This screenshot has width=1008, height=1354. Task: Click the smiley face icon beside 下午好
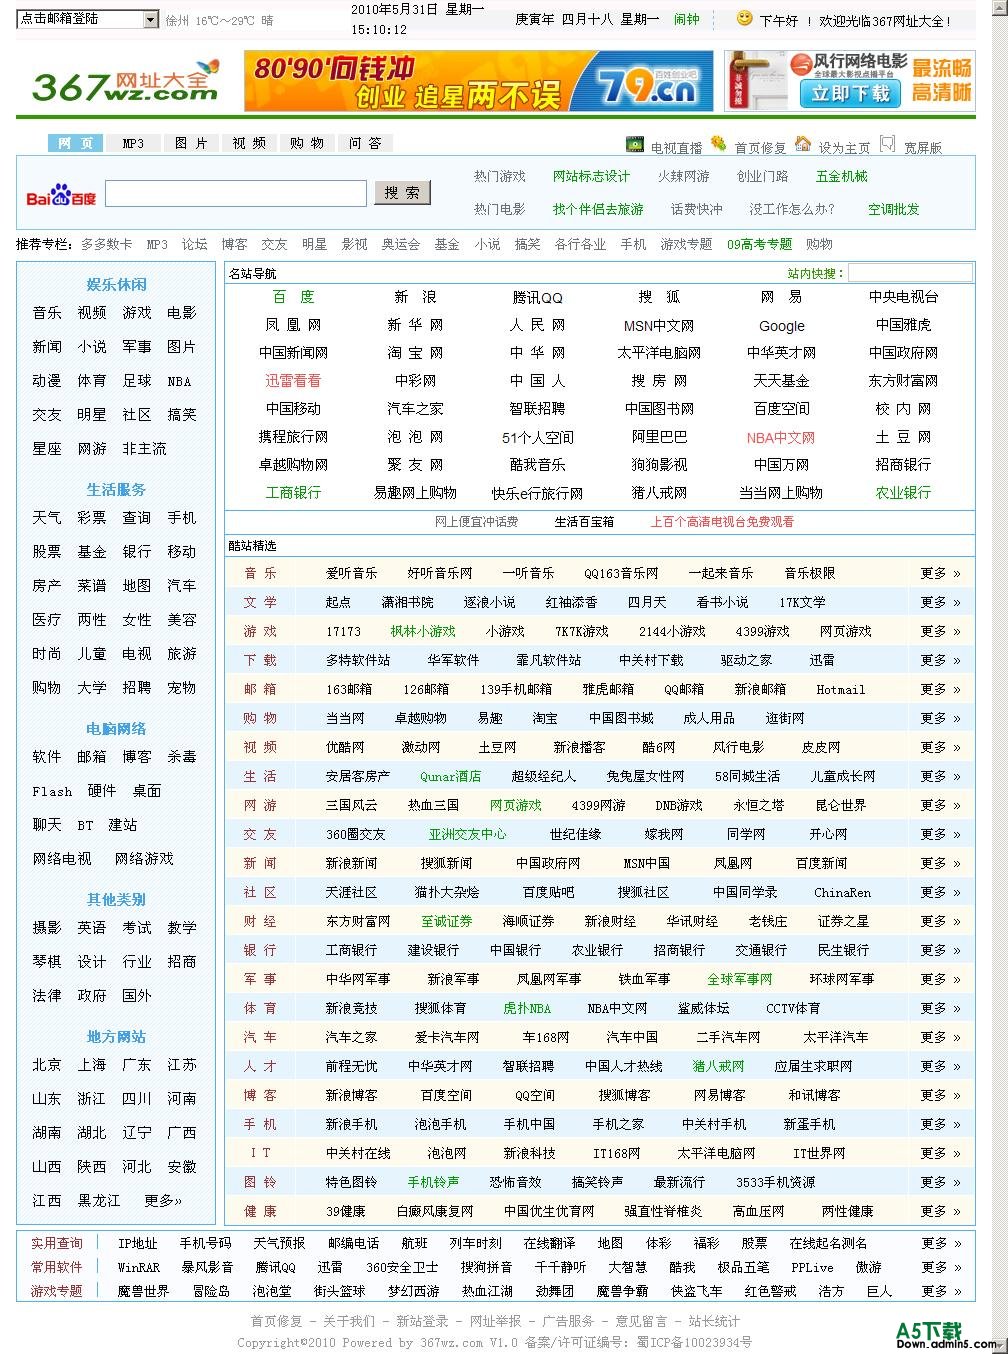pyautogui.click(x=744, y=18)
